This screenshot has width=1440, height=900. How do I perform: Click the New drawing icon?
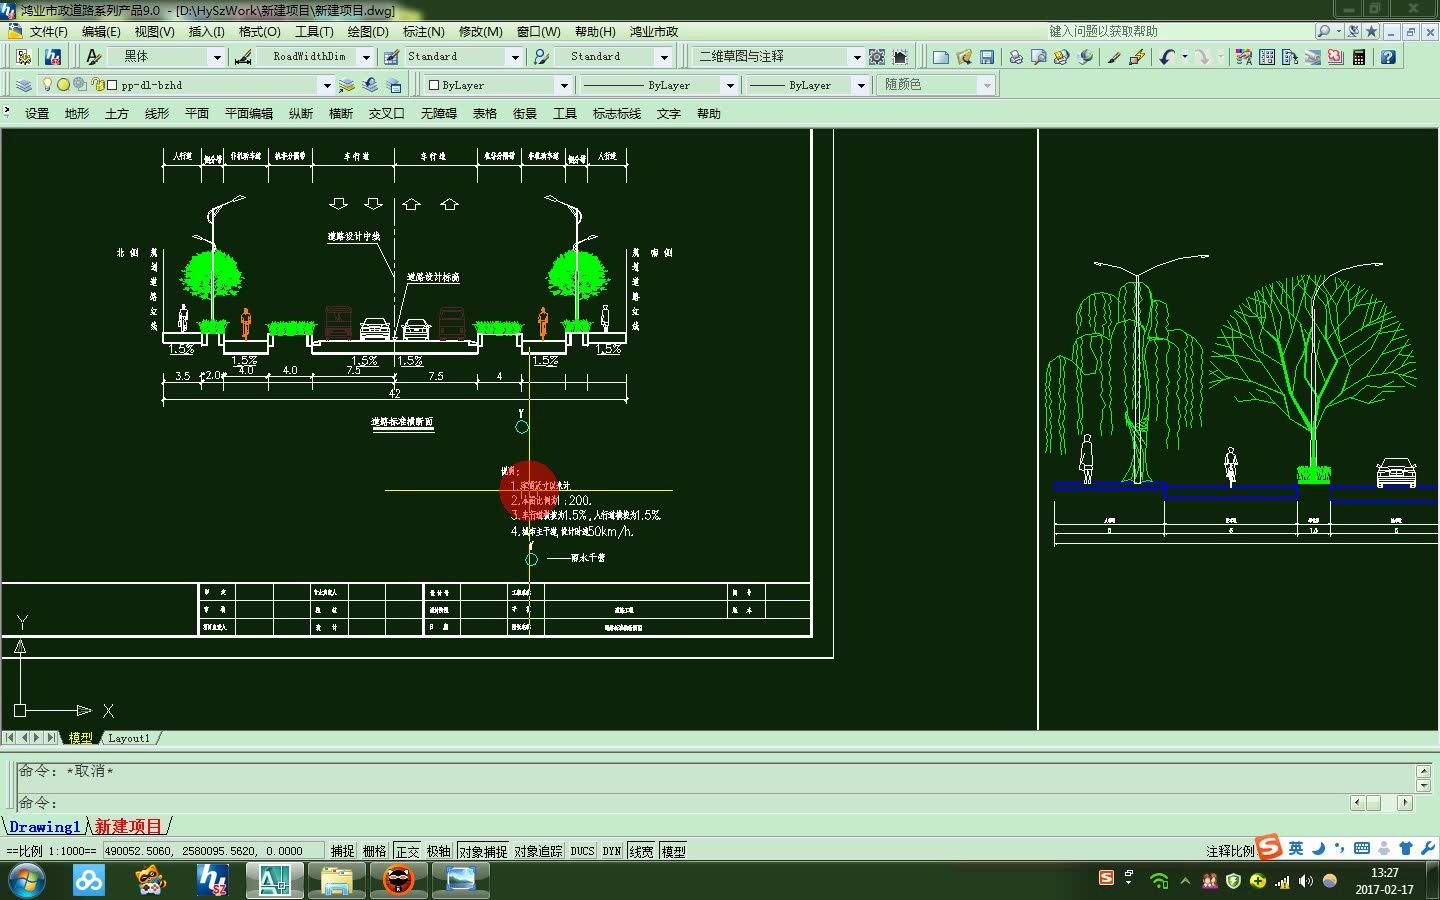[940, 57]
